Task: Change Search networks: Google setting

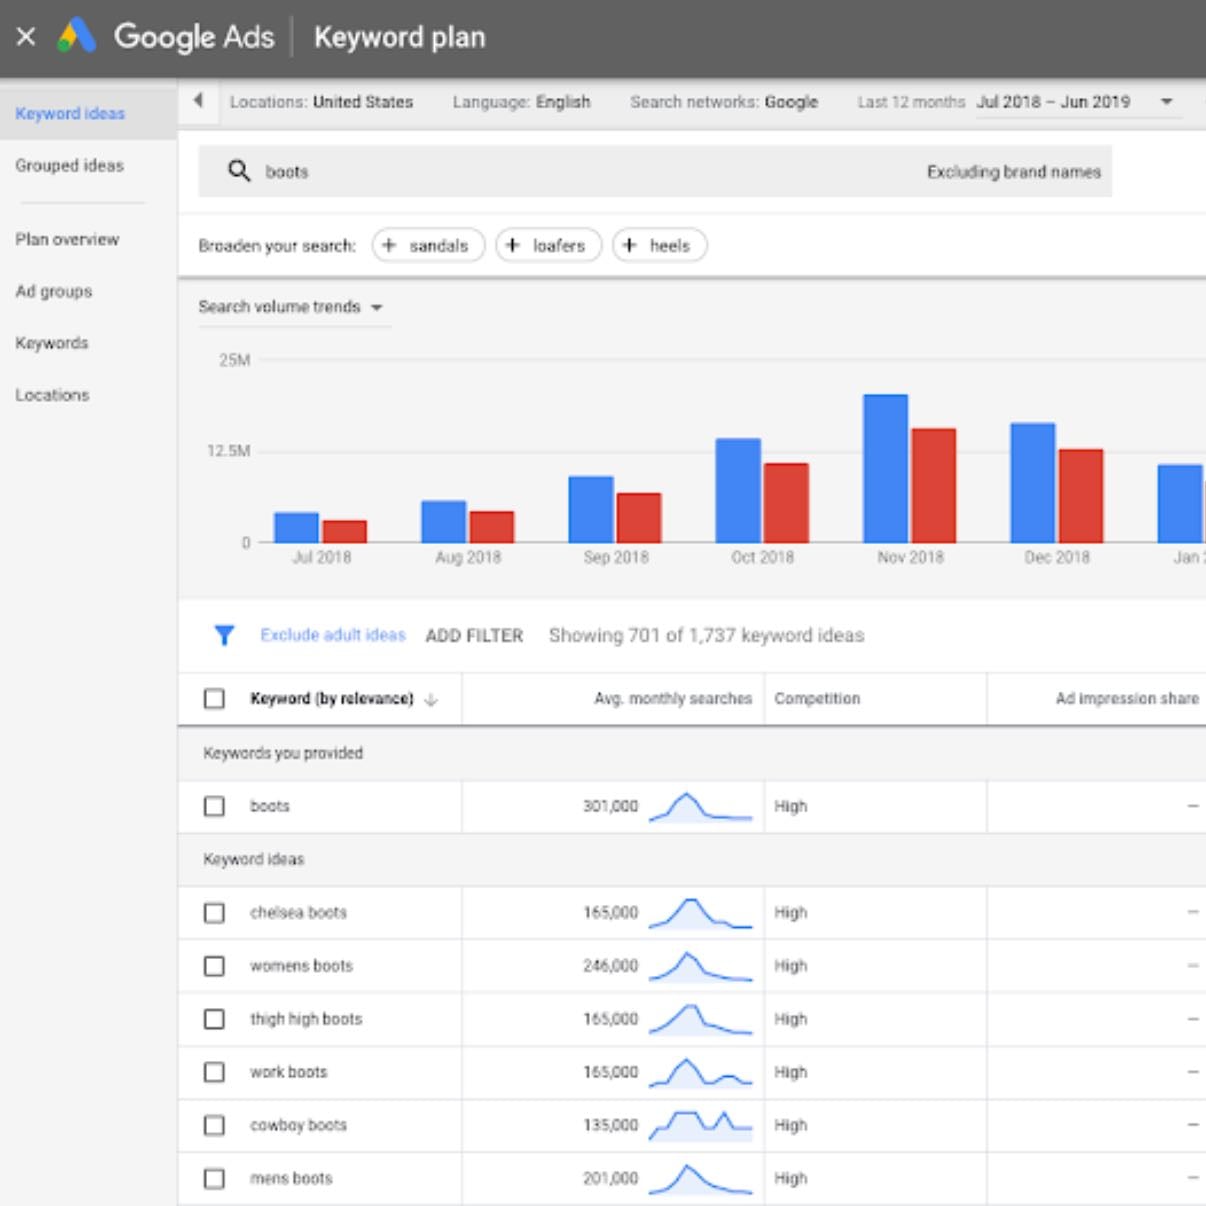Action: (x=724, y=102)
